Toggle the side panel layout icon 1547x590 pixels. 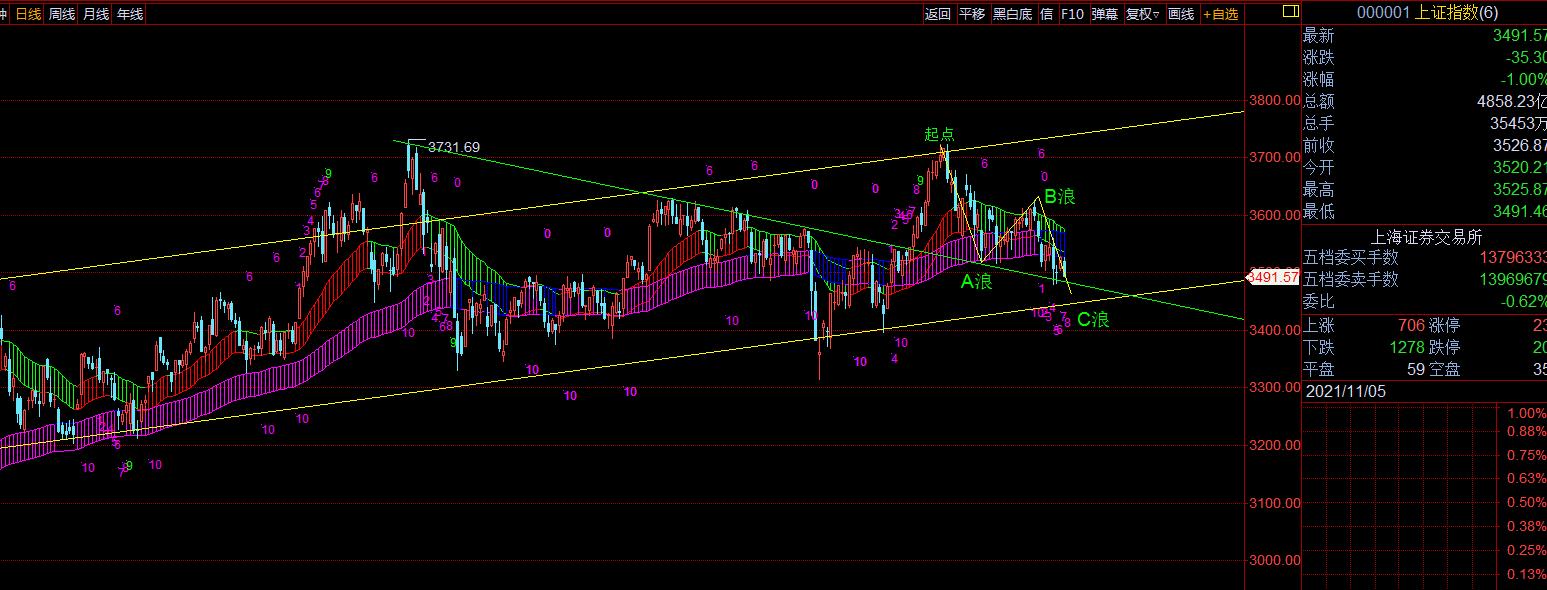1289,12
